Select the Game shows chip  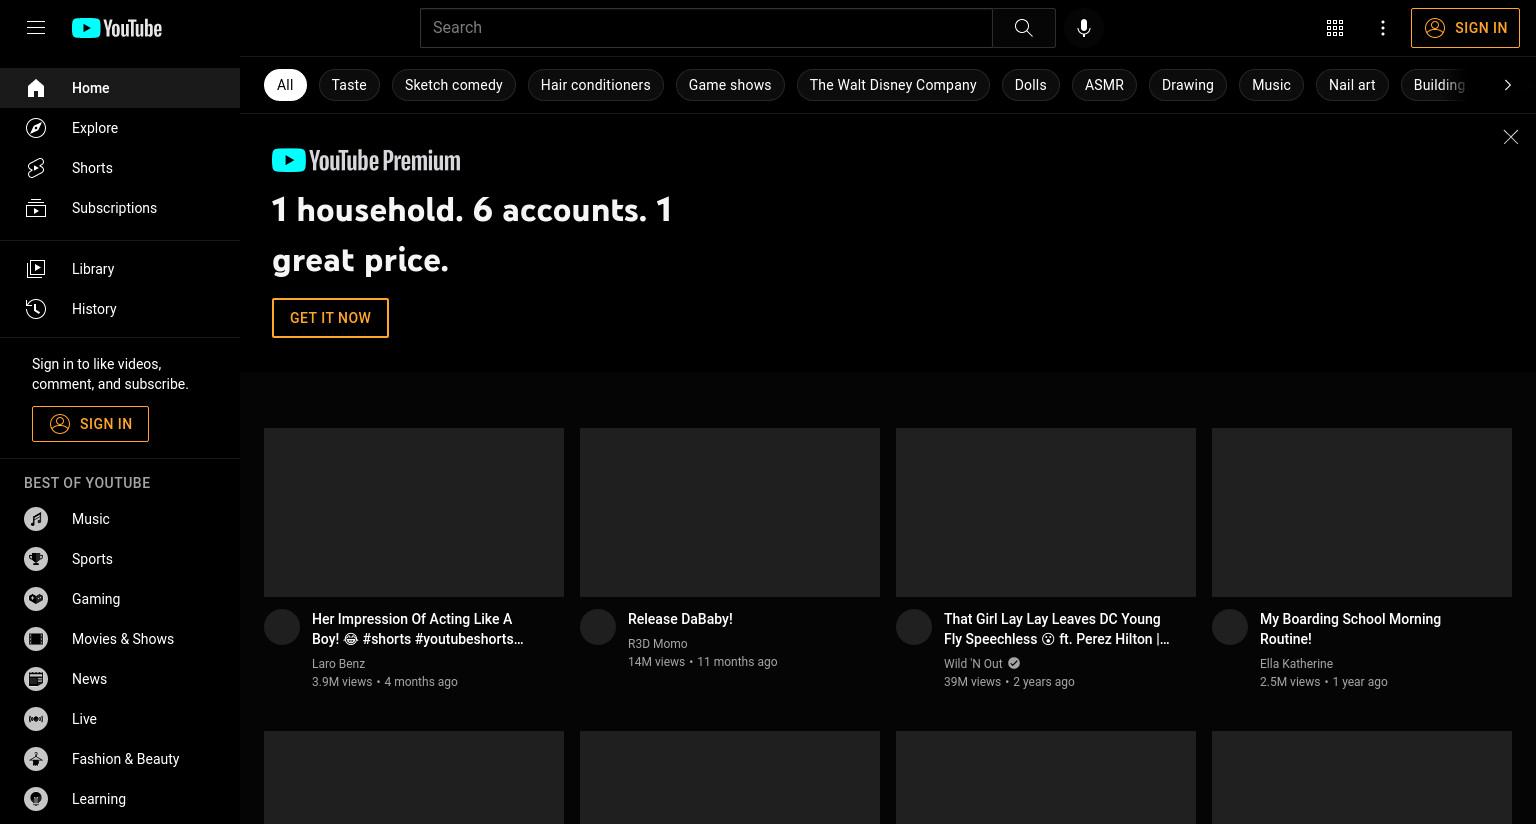[x=730, y=85]
